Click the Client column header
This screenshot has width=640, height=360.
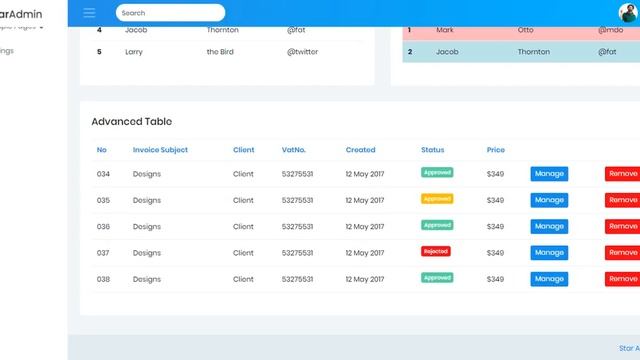pyautogui.click(x=244, y=150)
